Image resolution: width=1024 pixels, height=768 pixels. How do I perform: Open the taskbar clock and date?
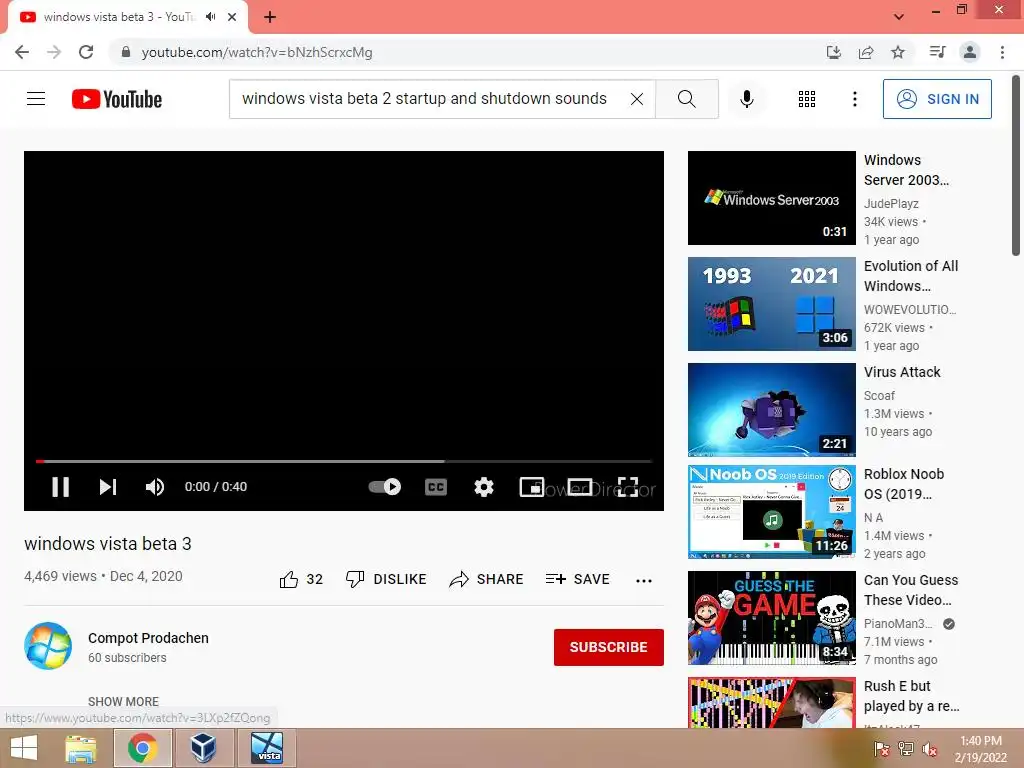(x=980, y=749)
